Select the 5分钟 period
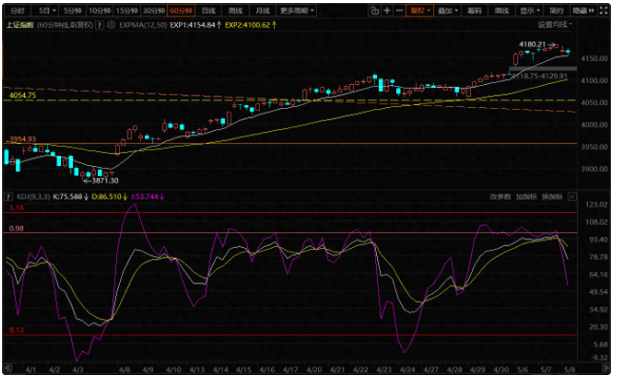 coord(73,11)
